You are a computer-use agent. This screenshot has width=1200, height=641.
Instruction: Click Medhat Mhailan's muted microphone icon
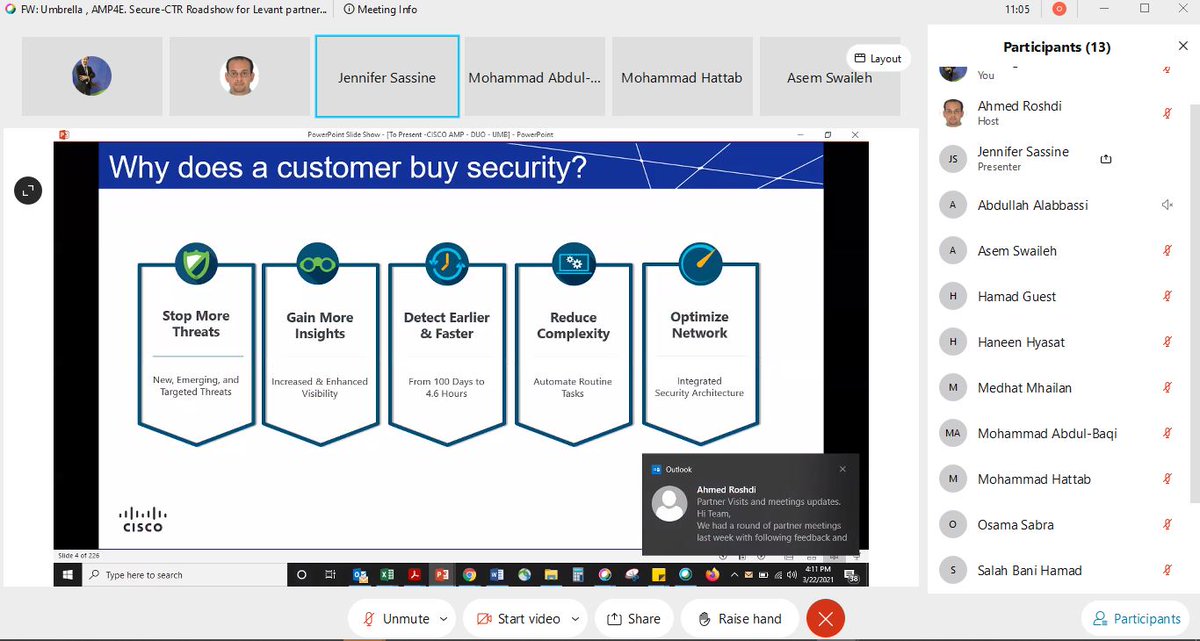tap(1167, 388)
